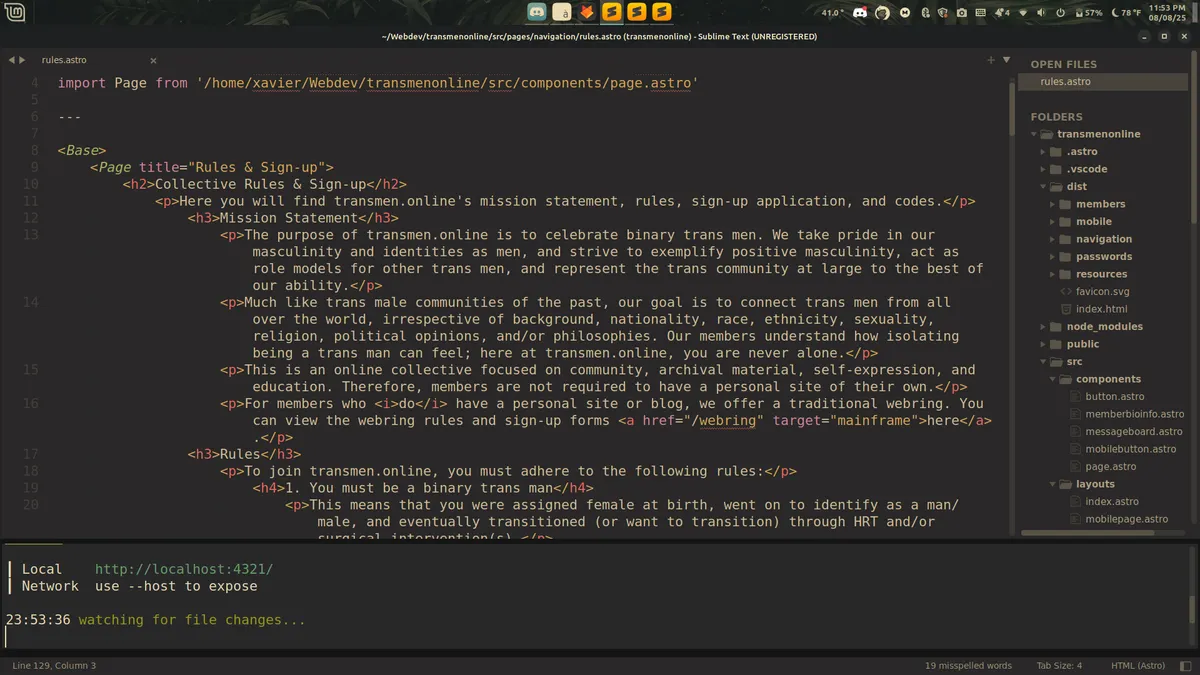This screenshot has height=675, width=1200.
Task: Expand the mobile folder arrow
Action: (x=1053, y=222)
